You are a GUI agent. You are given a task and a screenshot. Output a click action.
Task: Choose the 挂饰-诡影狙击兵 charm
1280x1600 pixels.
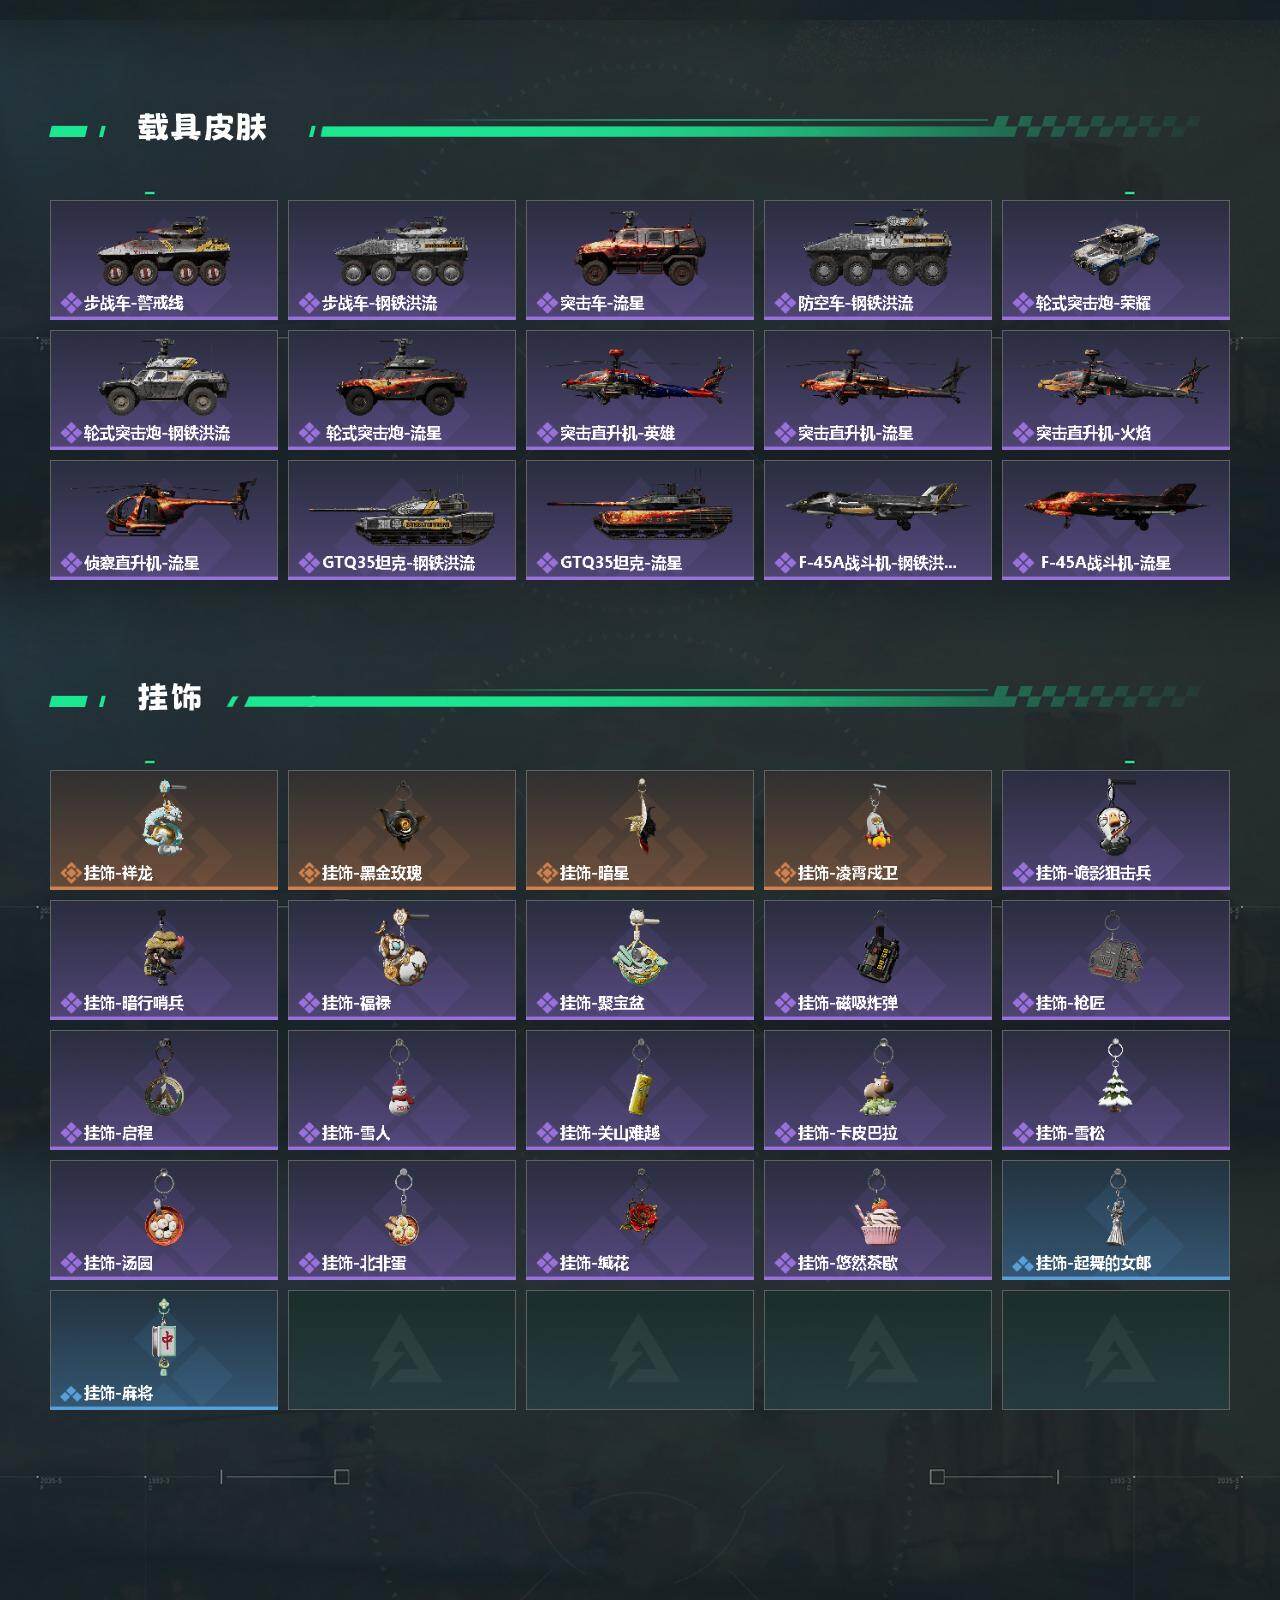[1116, 830]
